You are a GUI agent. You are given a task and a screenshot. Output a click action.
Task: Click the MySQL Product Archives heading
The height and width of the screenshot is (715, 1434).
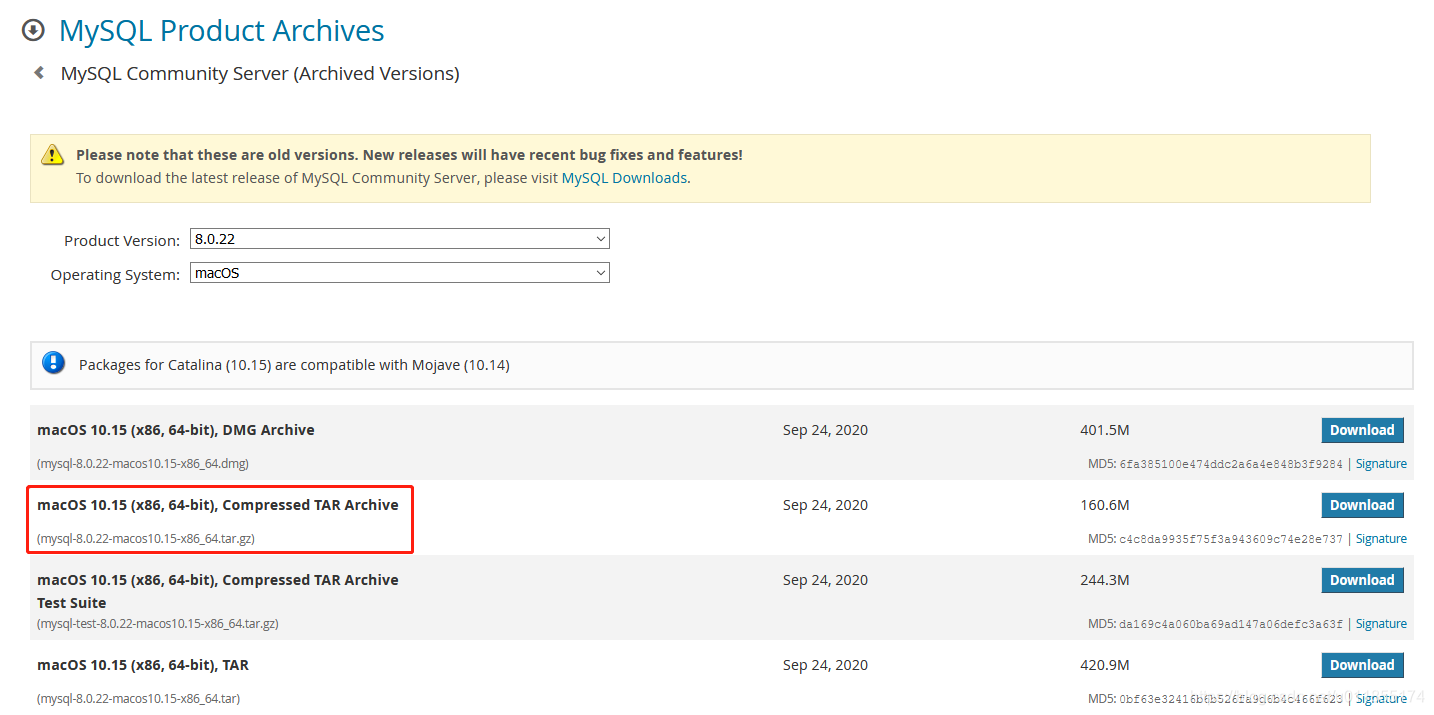tap(222, 31)
